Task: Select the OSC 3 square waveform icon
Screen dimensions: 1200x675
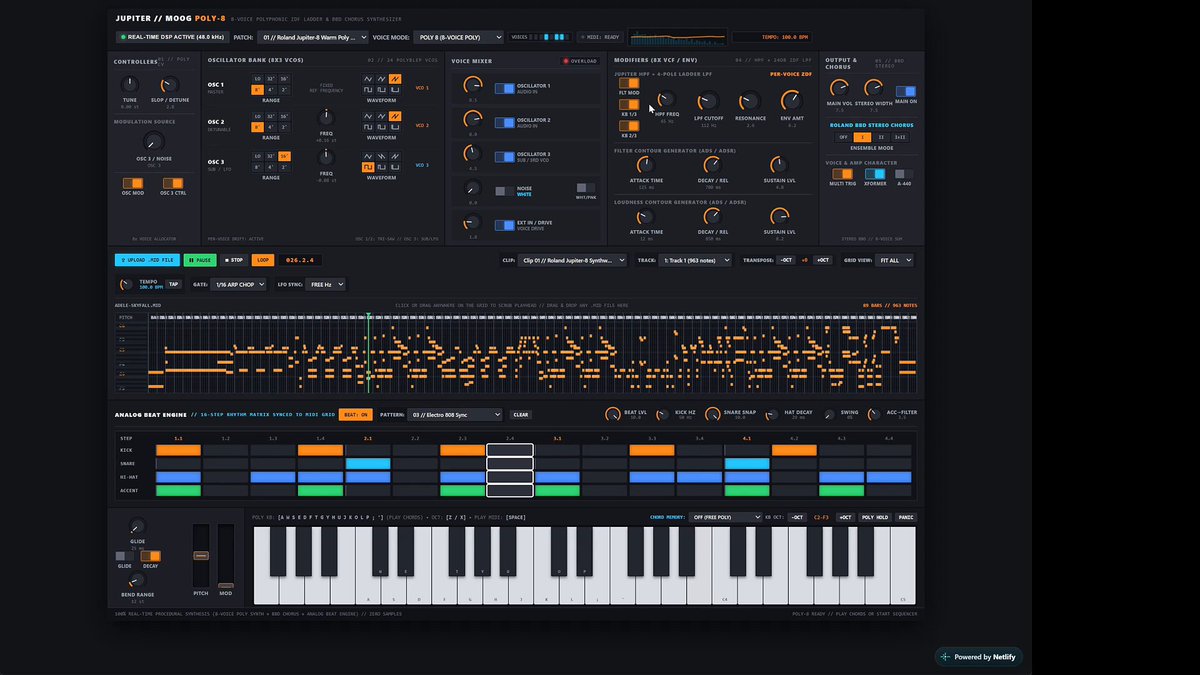Action: pos(368,167)
